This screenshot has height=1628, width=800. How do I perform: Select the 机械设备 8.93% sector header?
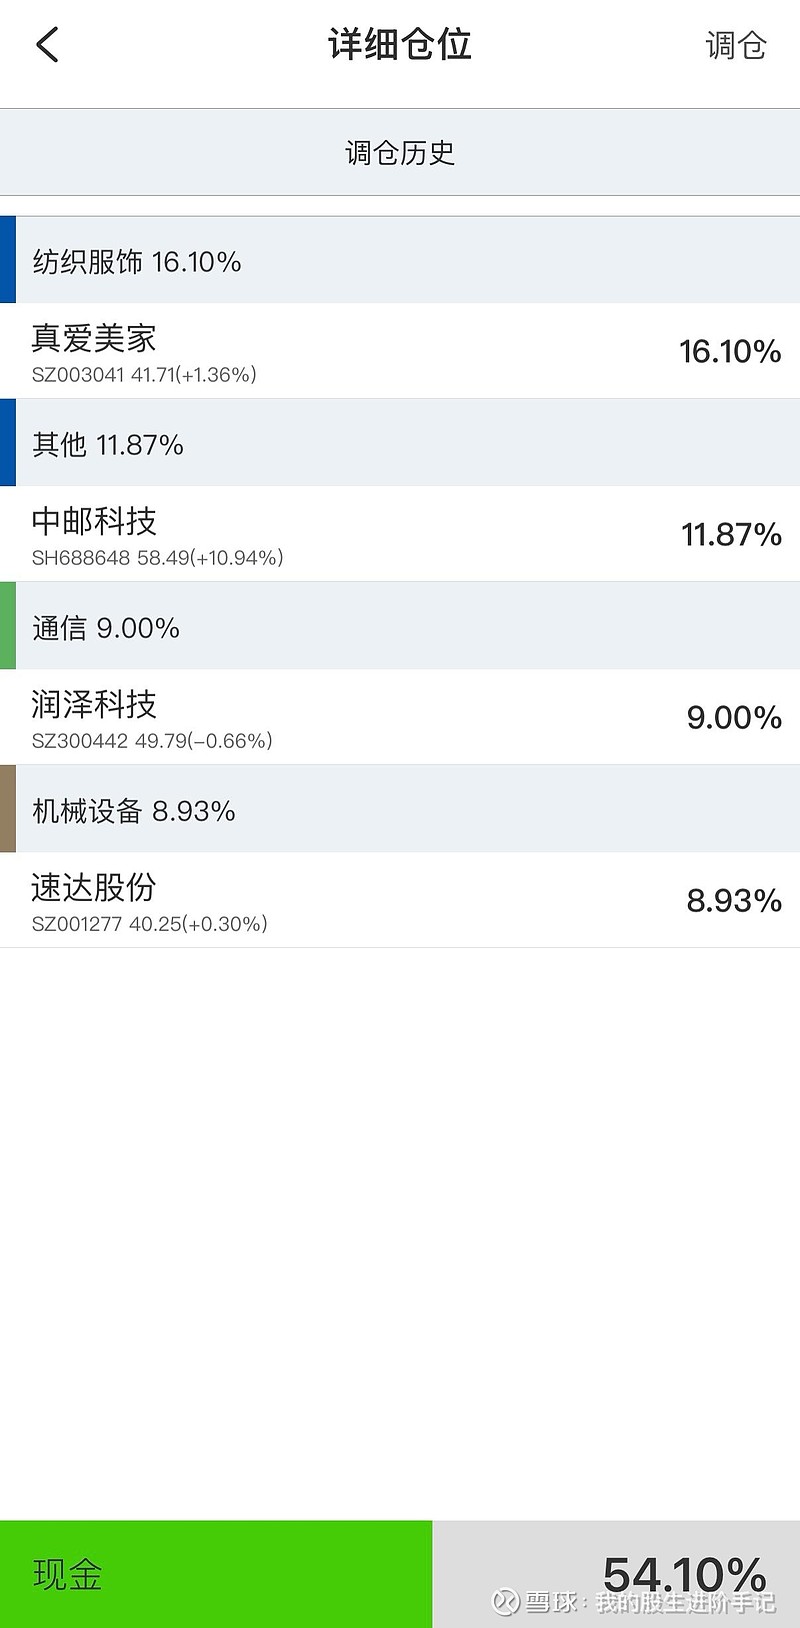[134, 811]
